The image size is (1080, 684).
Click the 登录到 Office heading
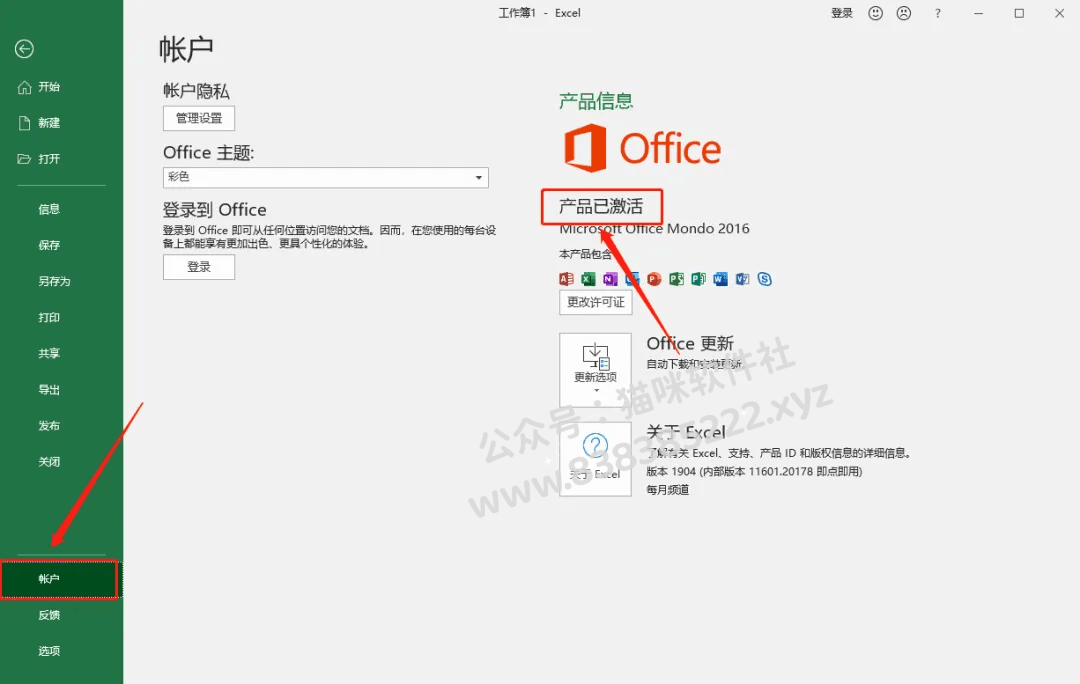point(215,209)
